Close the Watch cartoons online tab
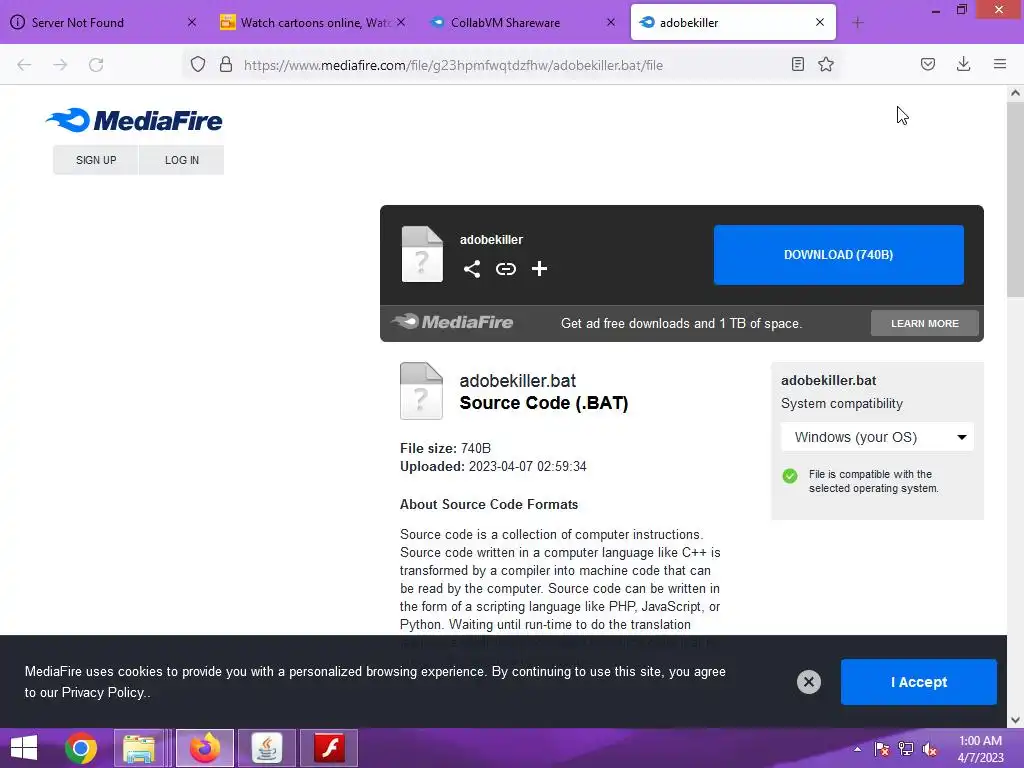Image resolution: width=1024 pixels, height=768 pixels. tap(401, 23)
